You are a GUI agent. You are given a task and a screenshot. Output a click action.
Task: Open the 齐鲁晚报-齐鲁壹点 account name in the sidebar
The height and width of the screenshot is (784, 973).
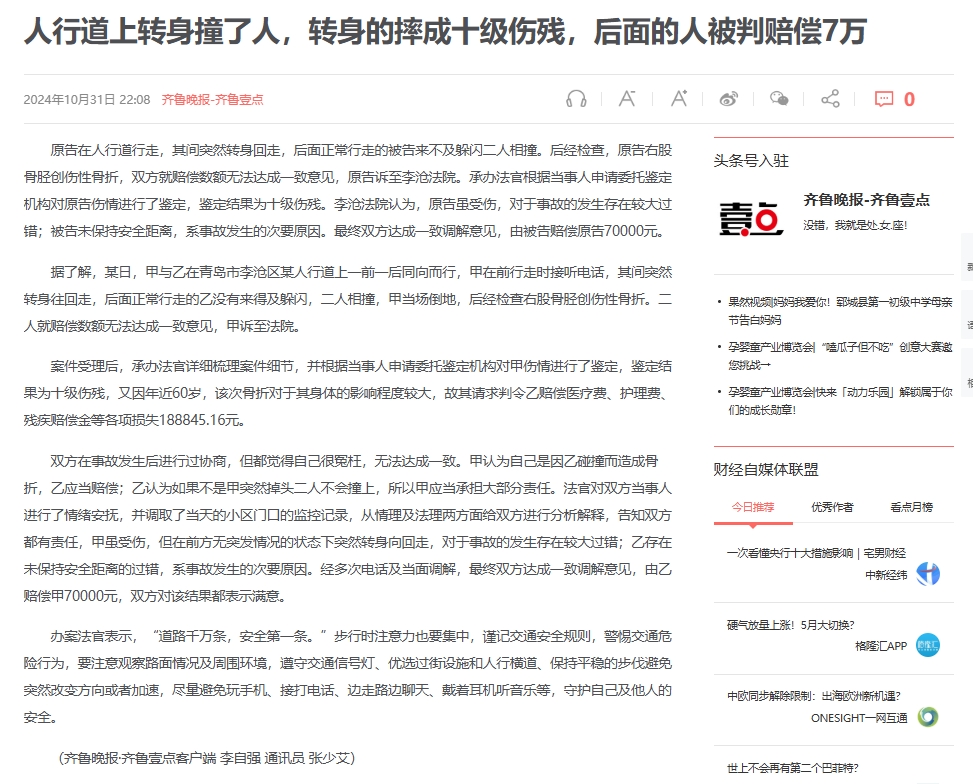pos(866,200)
